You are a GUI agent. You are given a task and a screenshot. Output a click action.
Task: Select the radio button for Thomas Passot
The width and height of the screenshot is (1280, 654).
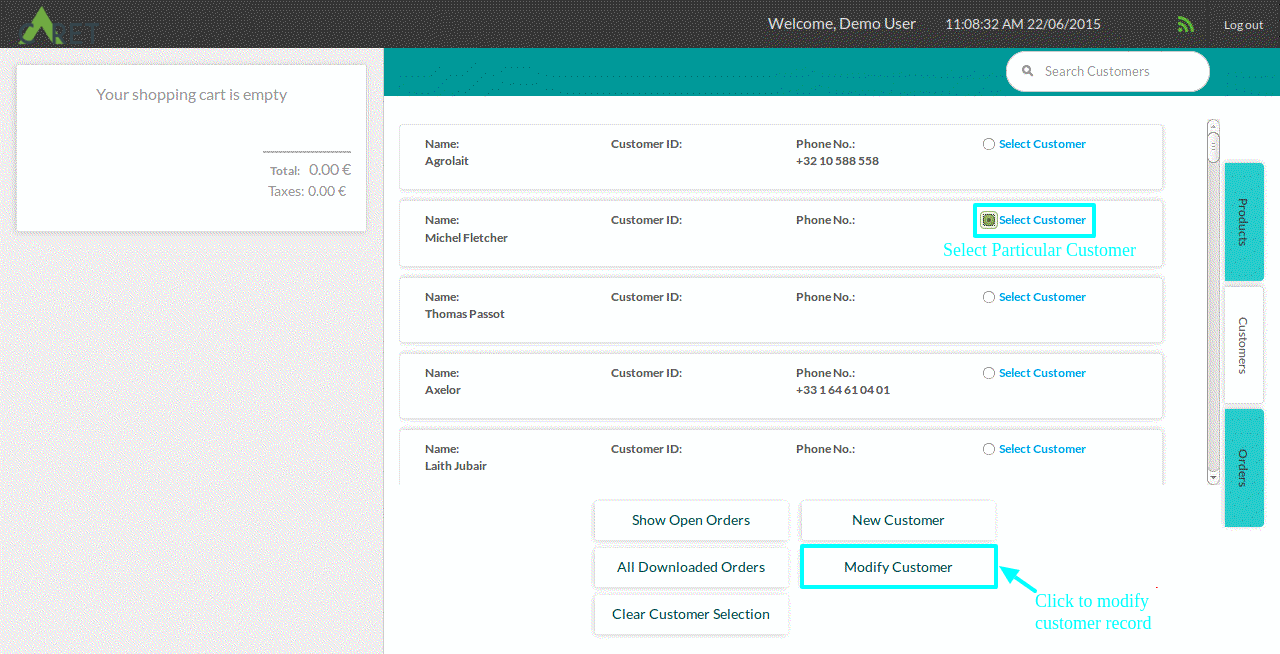tap(988, 296)
